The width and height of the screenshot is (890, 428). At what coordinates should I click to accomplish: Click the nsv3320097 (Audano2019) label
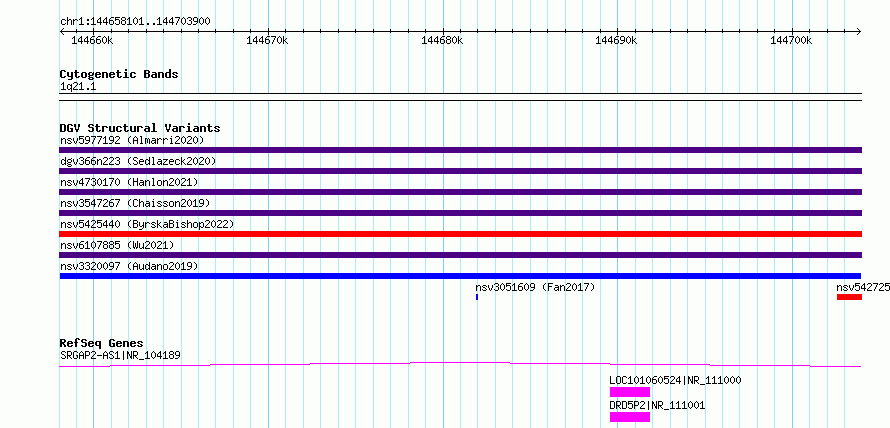coord(129,266)
